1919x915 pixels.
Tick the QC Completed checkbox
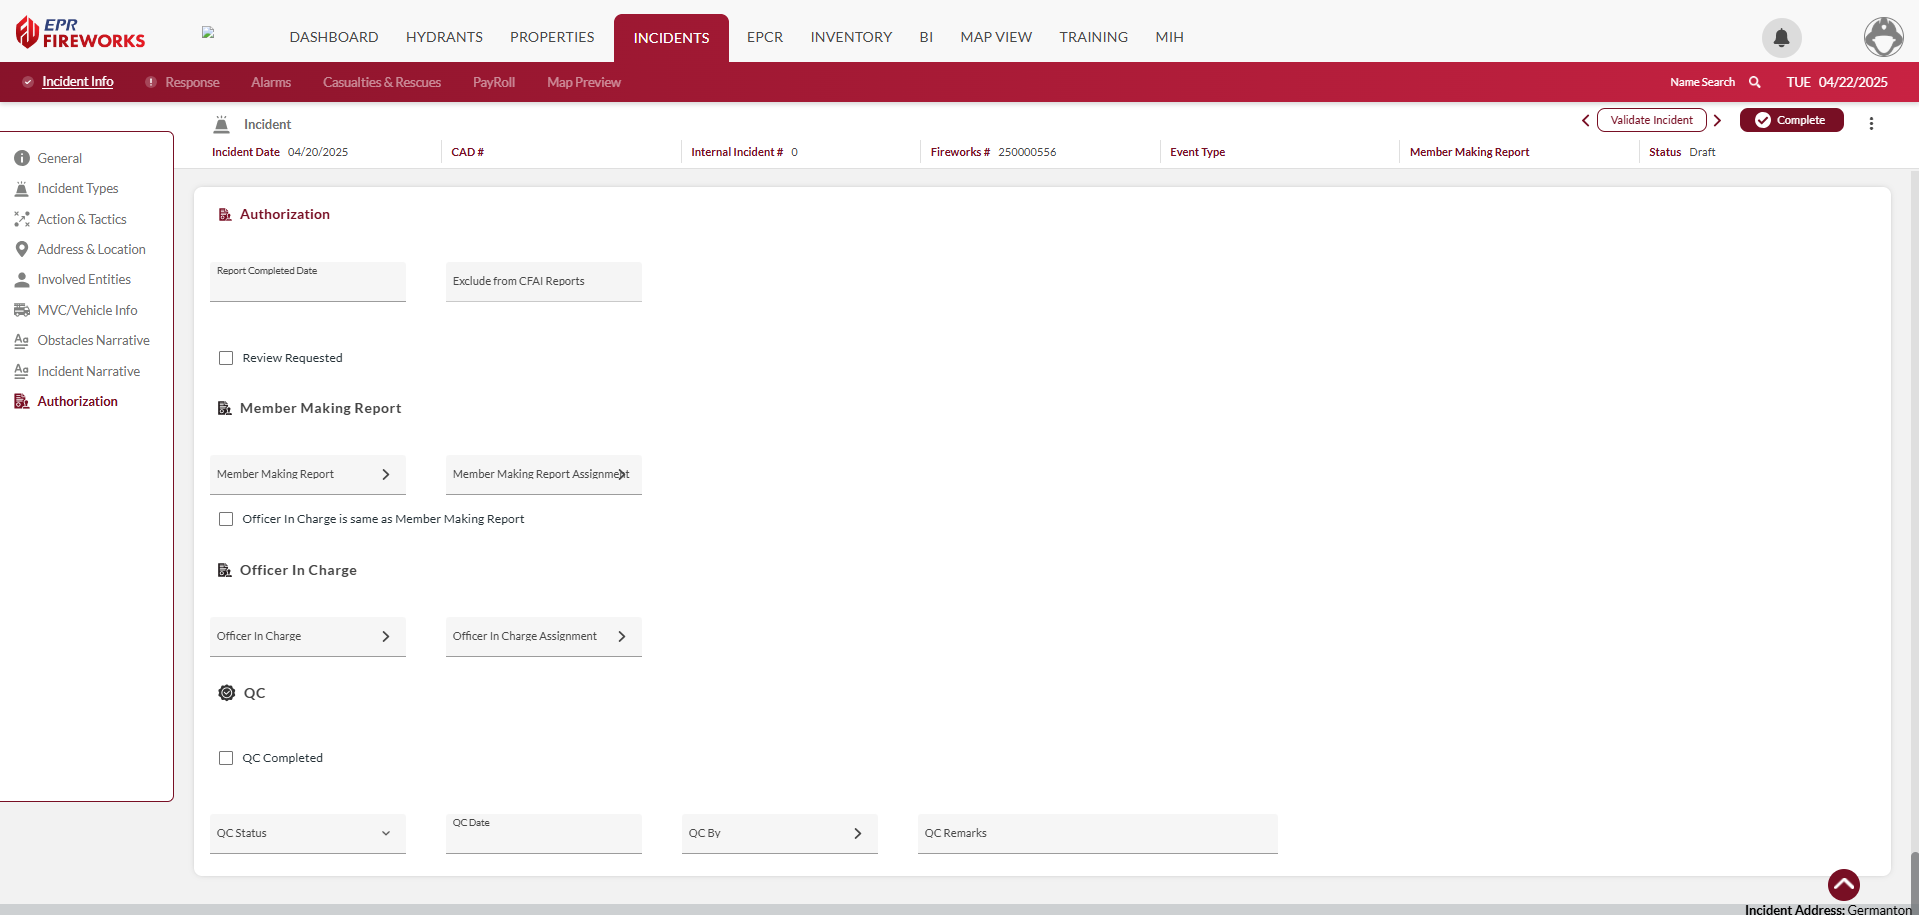click(226, 758)
